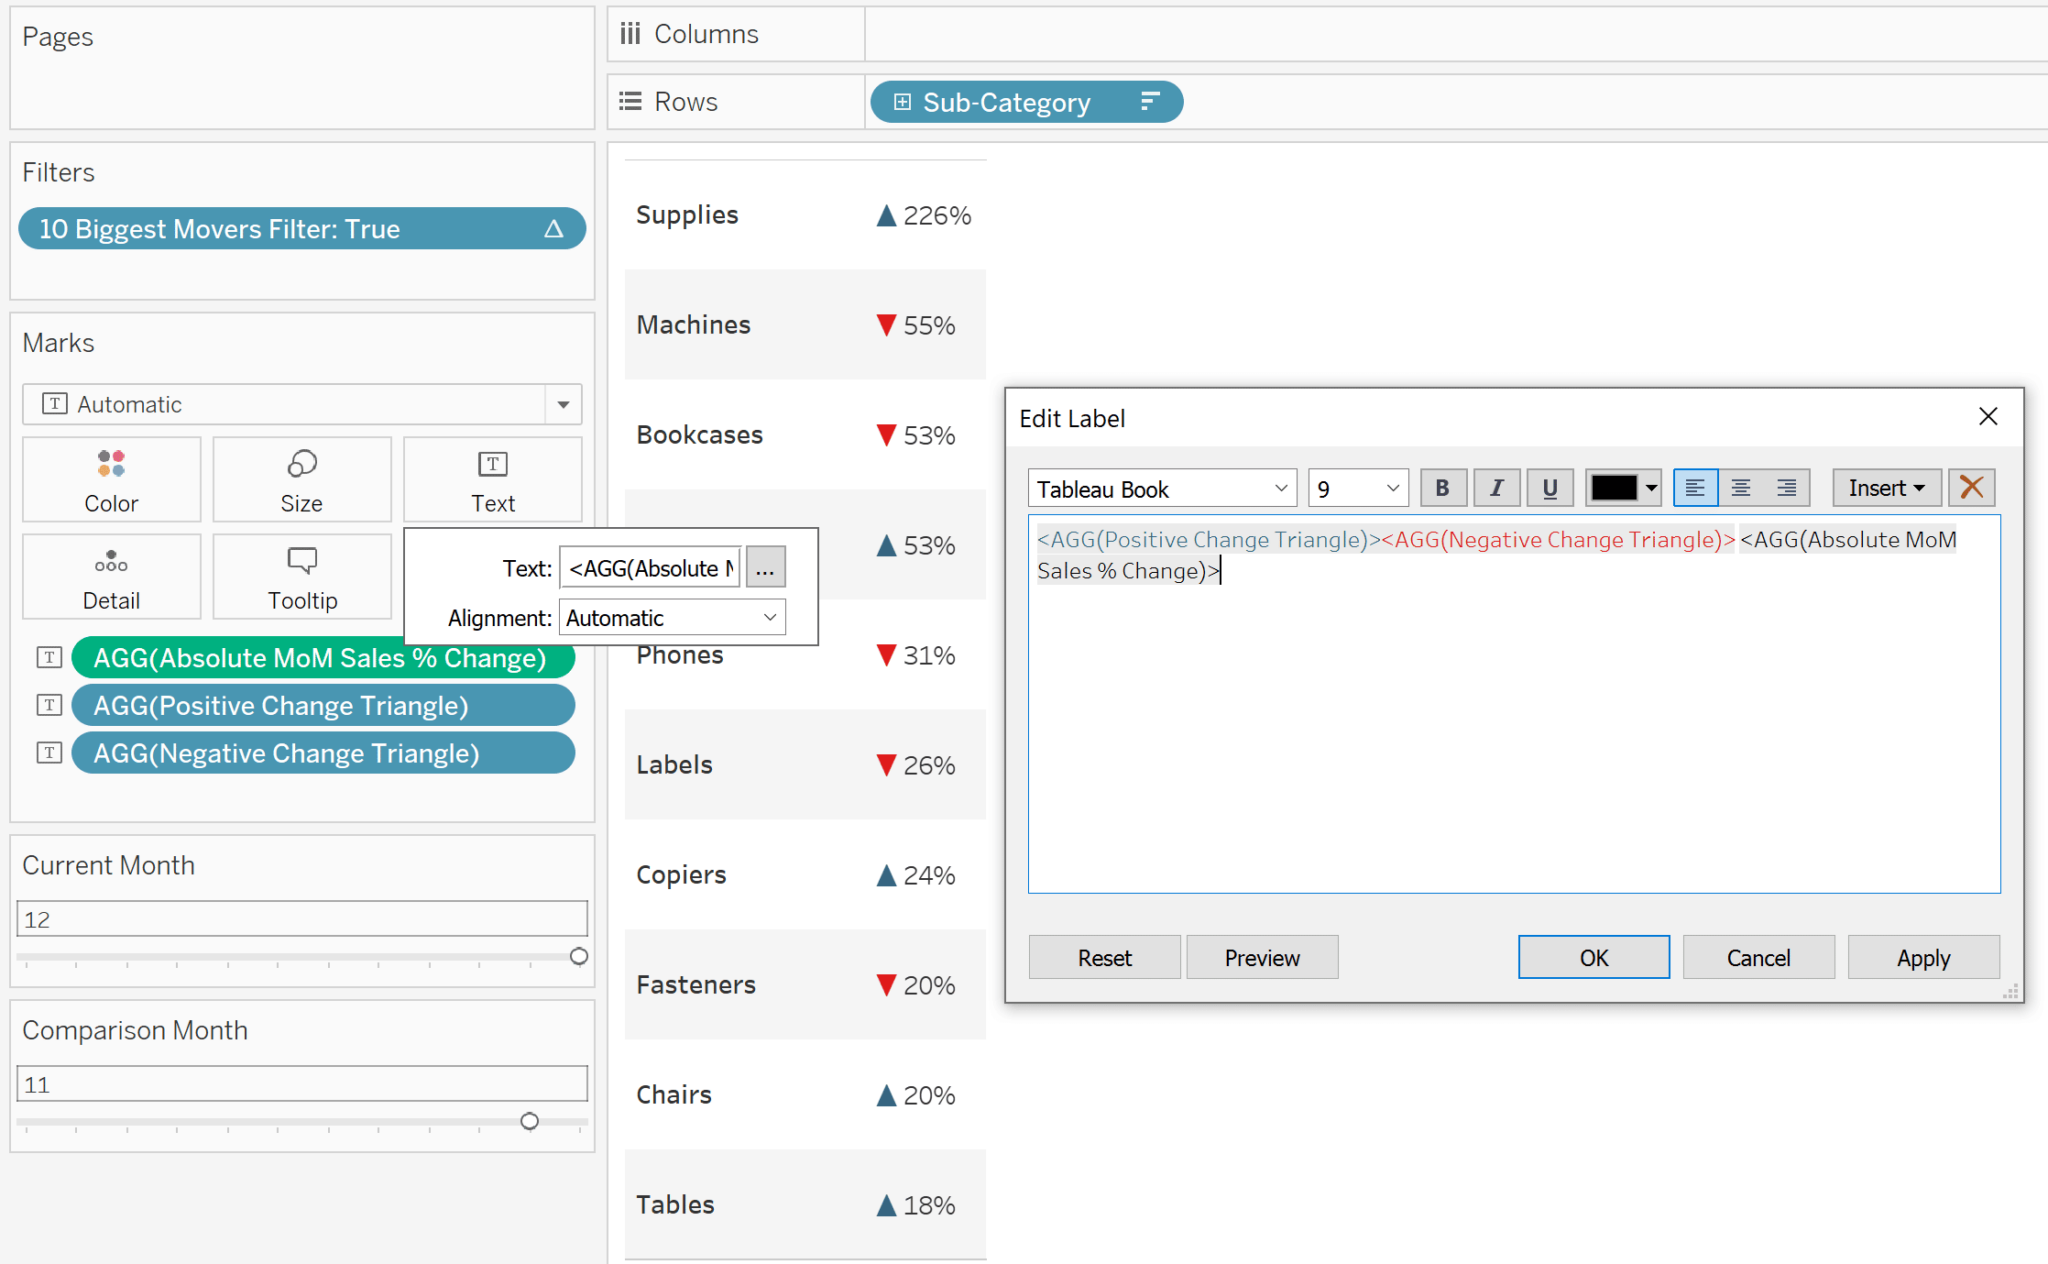
Task: Open the Insert dropdown in Edit Label
Action: pyautogui.click(x=1886, y=488)
